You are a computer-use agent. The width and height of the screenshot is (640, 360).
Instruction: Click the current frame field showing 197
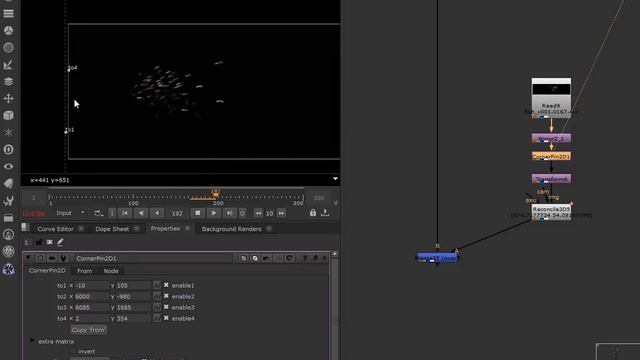click(177, 213)
